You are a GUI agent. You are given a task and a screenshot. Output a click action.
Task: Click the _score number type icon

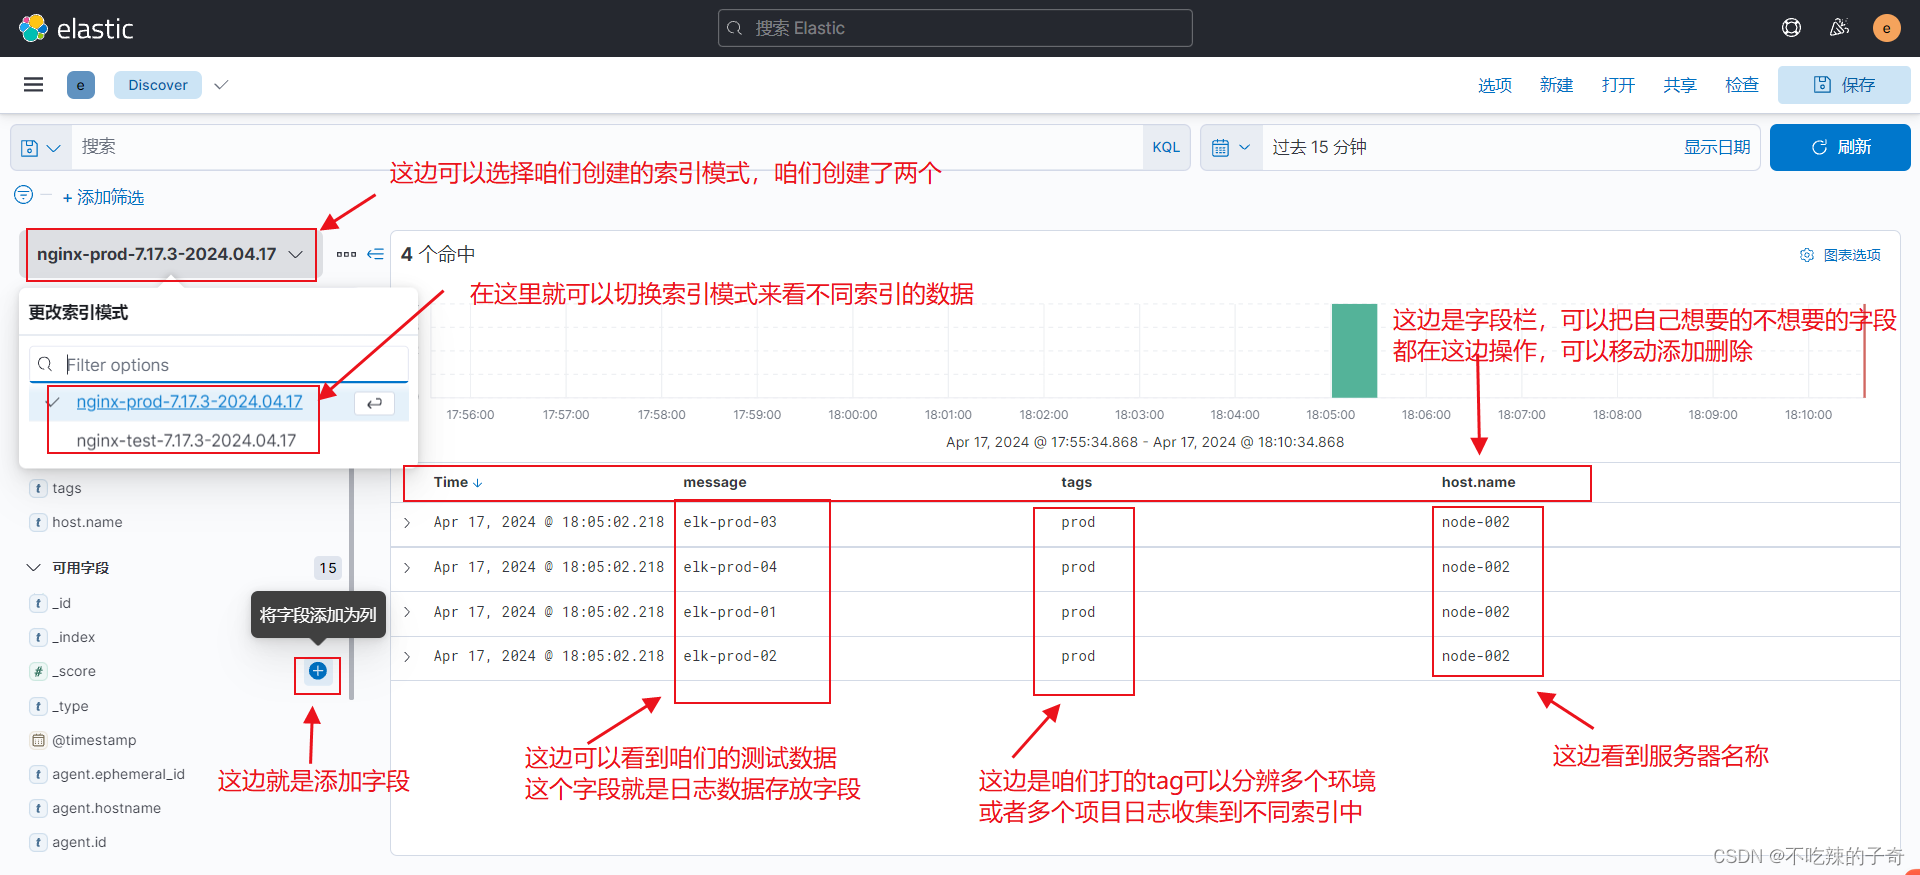(x=39, y=671)
